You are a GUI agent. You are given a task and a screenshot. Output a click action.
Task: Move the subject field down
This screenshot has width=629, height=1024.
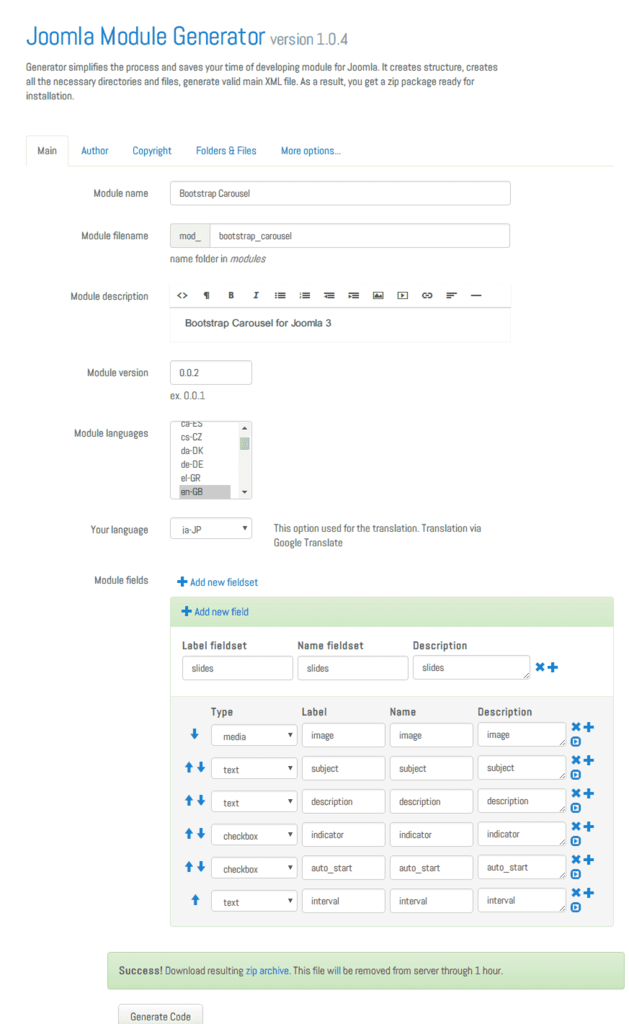201,767
